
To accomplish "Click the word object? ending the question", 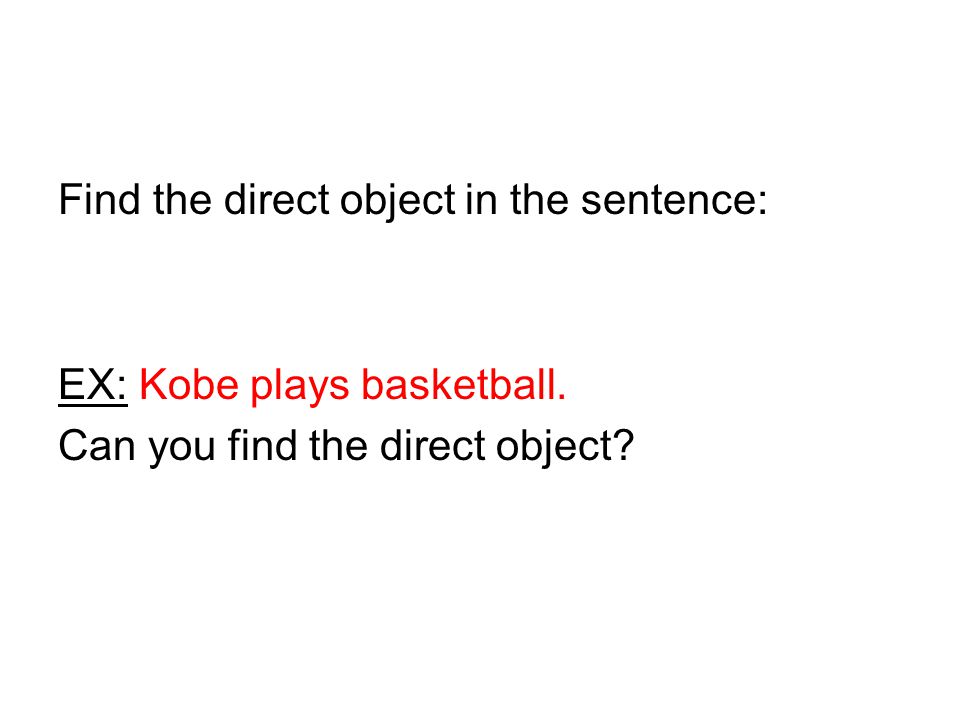I will coord(564,449).
